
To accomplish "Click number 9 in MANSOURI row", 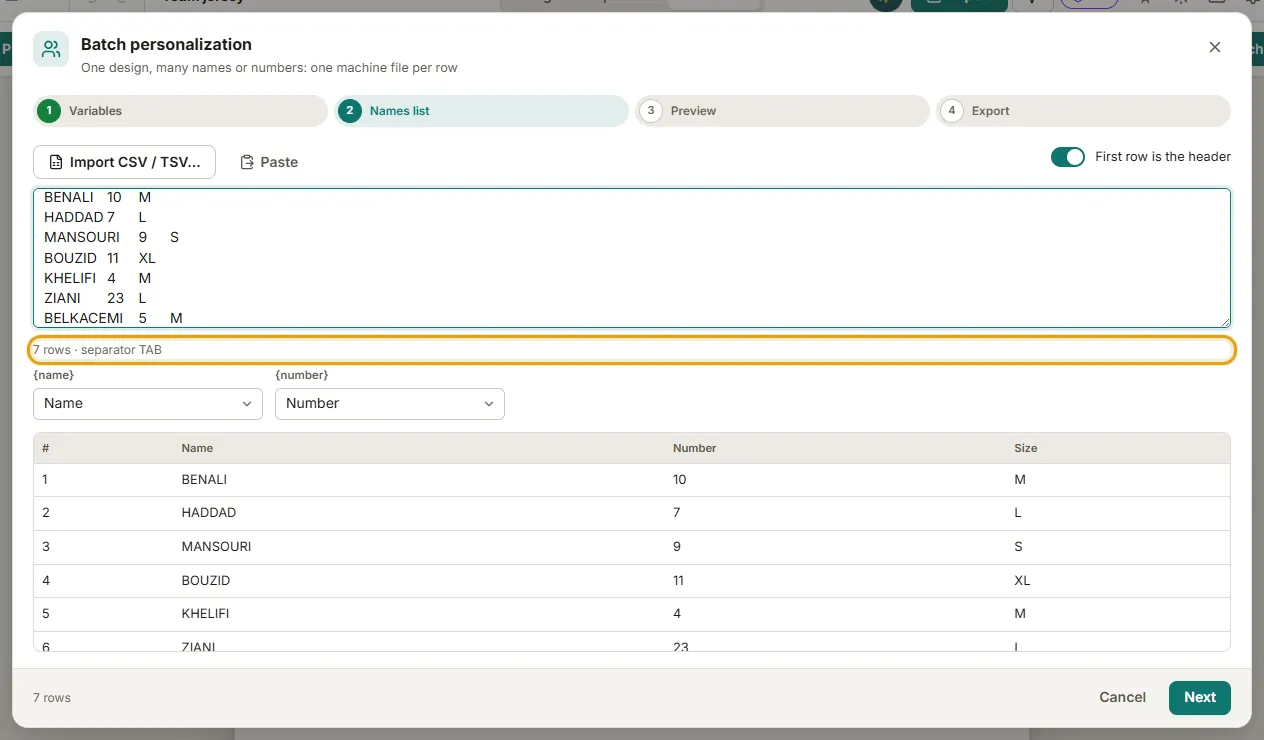I will pos(677,547).
